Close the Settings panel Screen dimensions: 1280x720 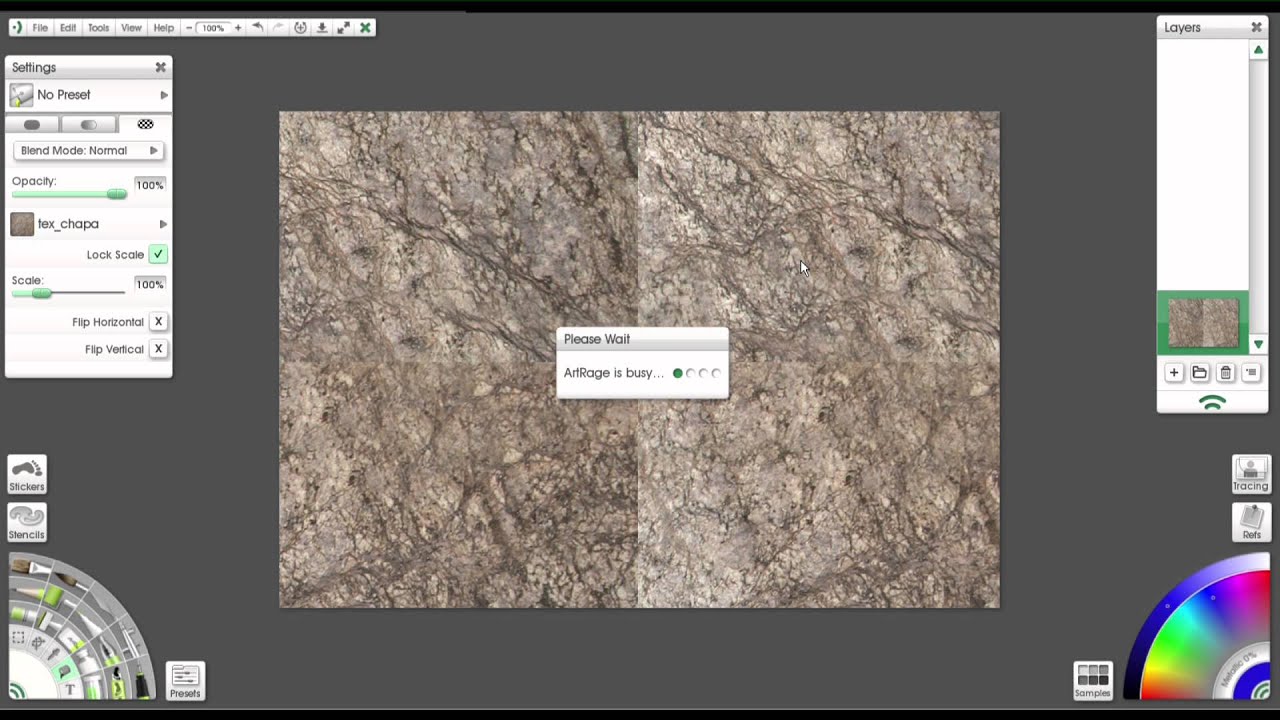[160, 67]
